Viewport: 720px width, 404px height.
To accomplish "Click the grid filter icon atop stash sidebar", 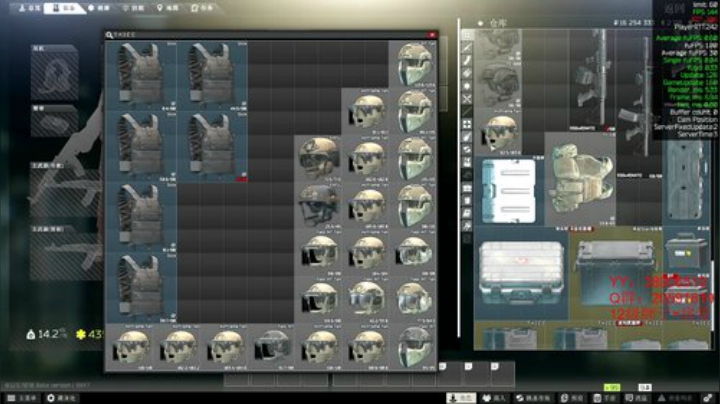I will pos(467,35).
